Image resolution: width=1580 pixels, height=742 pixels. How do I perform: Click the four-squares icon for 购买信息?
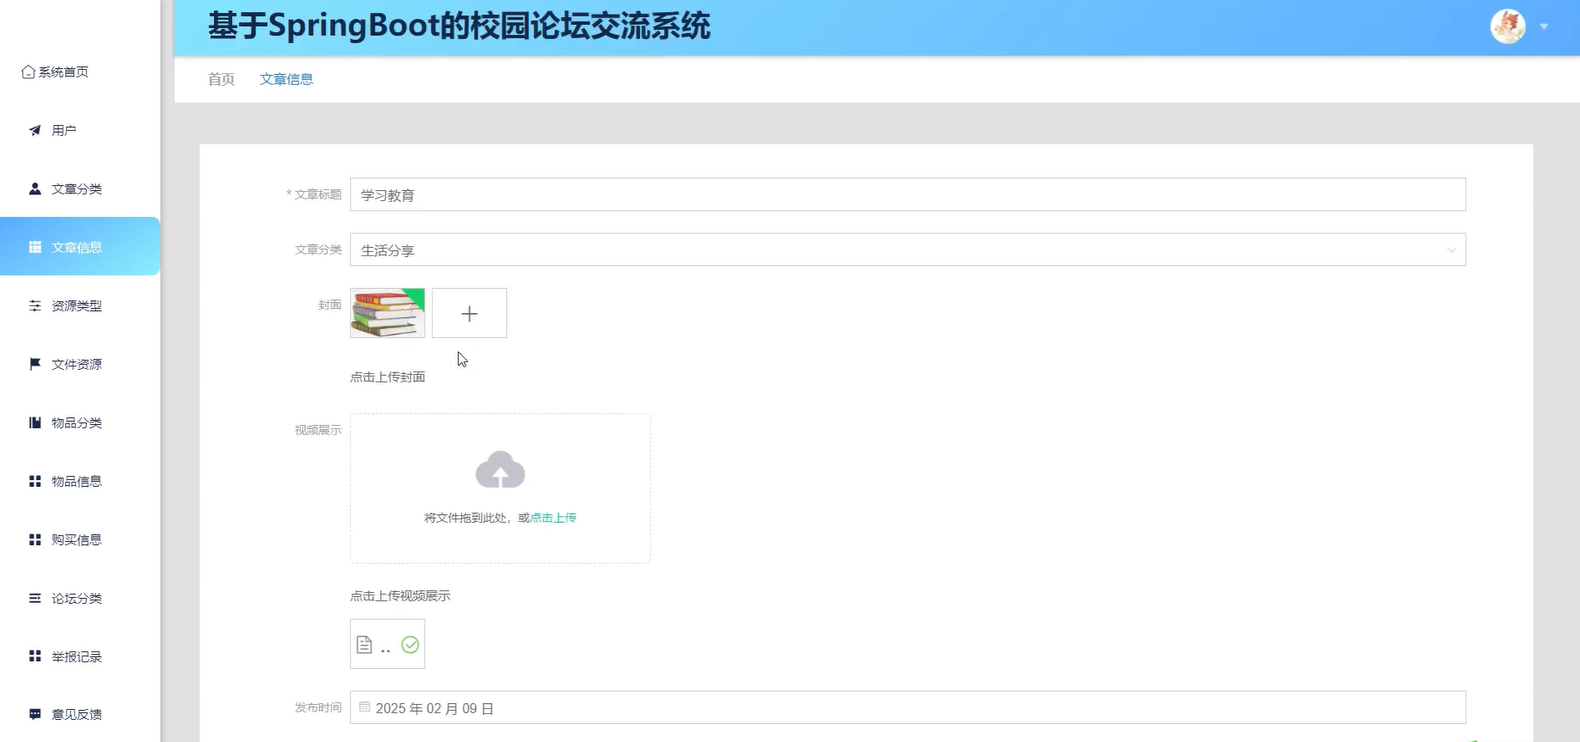coord(35,540)
